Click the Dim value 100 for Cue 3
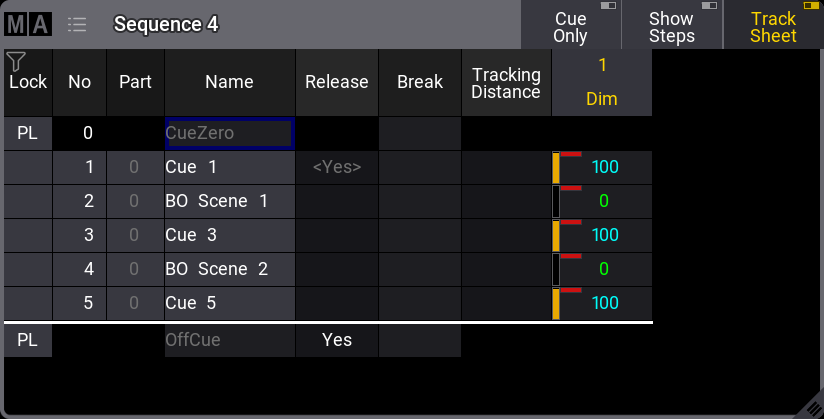This screenshot has width=824, height=419. 606,235
